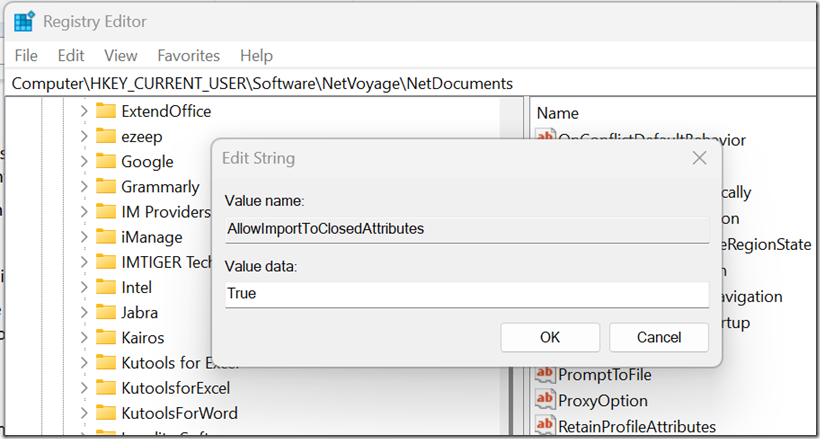Select the Grammarly key label
Screen dimensions: 820x439
pyautogui.click(x=160, y=187)
